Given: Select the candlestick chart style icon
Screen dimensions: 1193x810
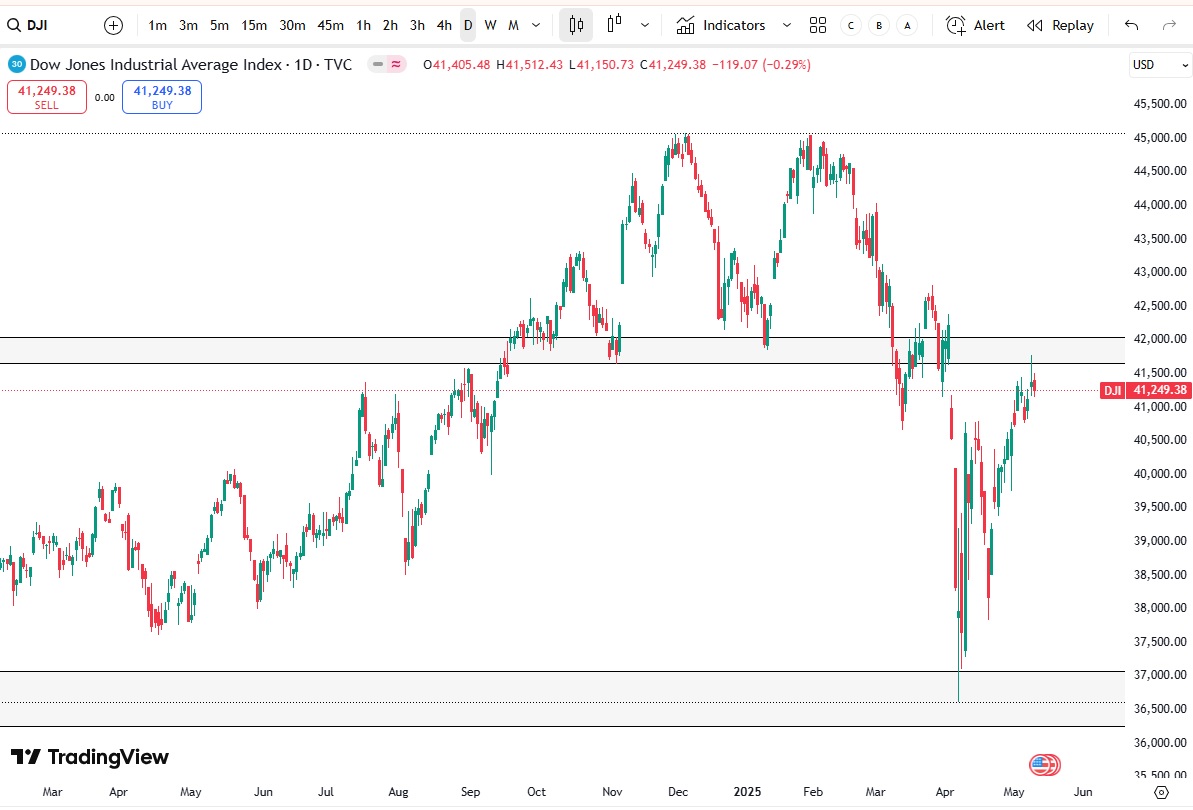Looking at the screenshot, I should [x=575, y=25].
